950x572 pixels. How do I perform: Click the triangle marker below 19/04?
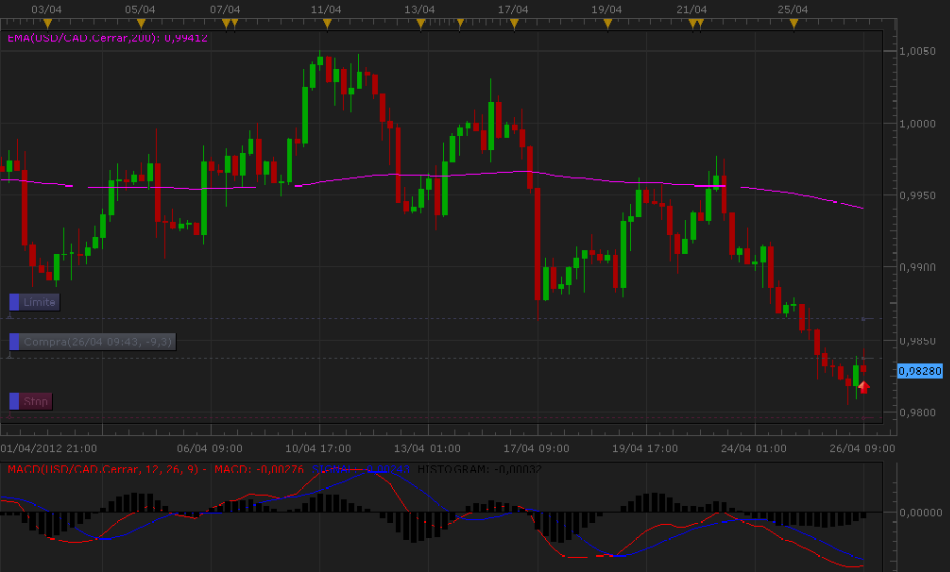pos(607,23)
